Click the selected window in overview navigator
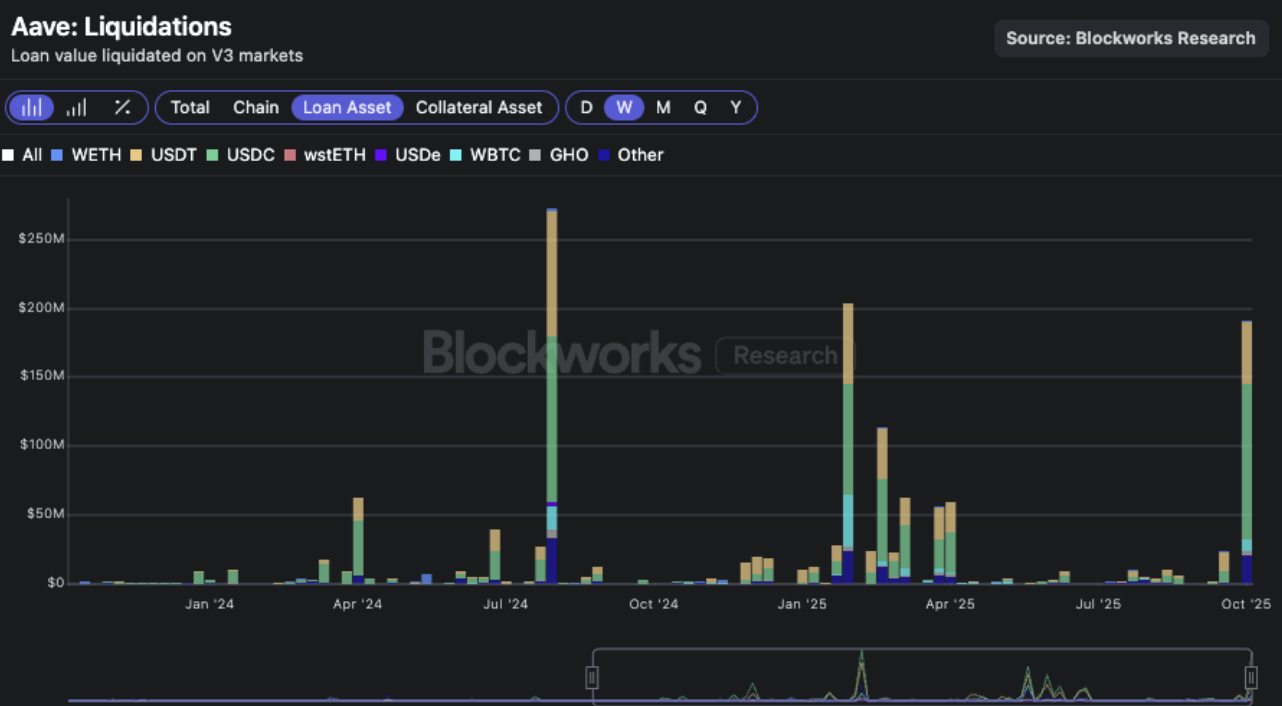The height and width of the screenshot is (706, 1282). point(921,676)
